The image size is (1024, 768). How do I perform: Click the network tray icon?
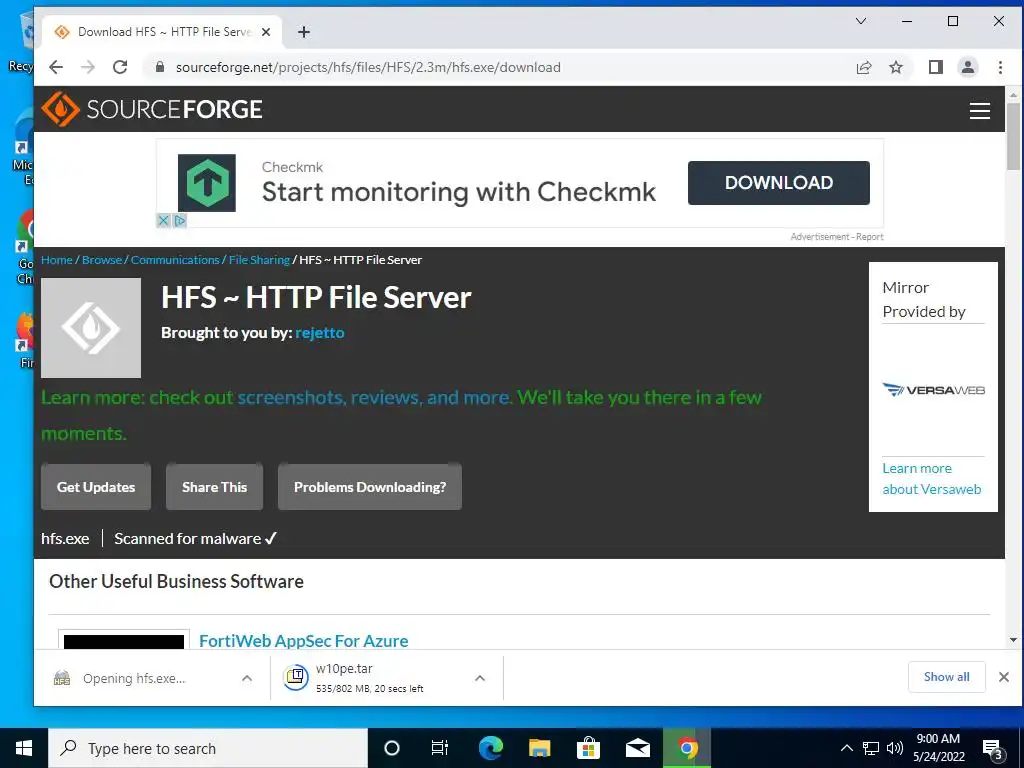tap(871, 748)
